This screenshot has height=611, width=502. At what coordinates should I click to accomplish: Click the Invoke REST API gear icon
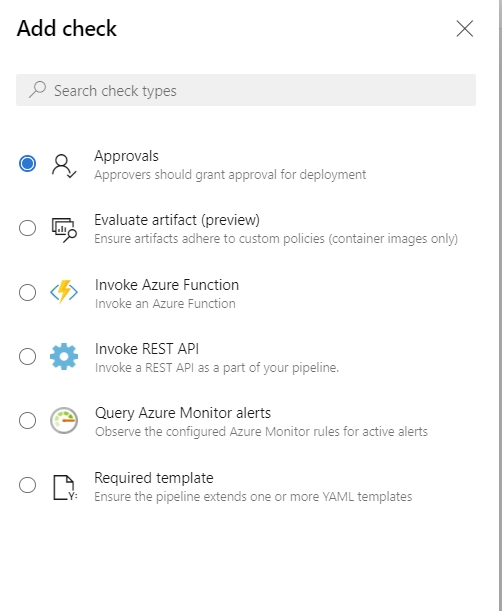click(x=64, y=356)
